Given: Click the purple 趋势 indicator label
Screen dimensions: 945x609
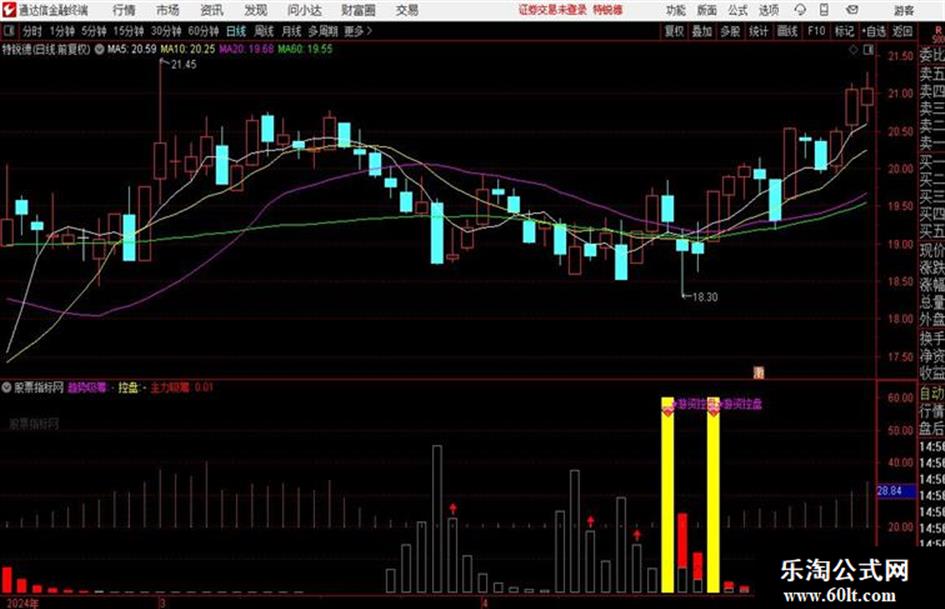Looking at the screenshot, I should click(86, 387).
